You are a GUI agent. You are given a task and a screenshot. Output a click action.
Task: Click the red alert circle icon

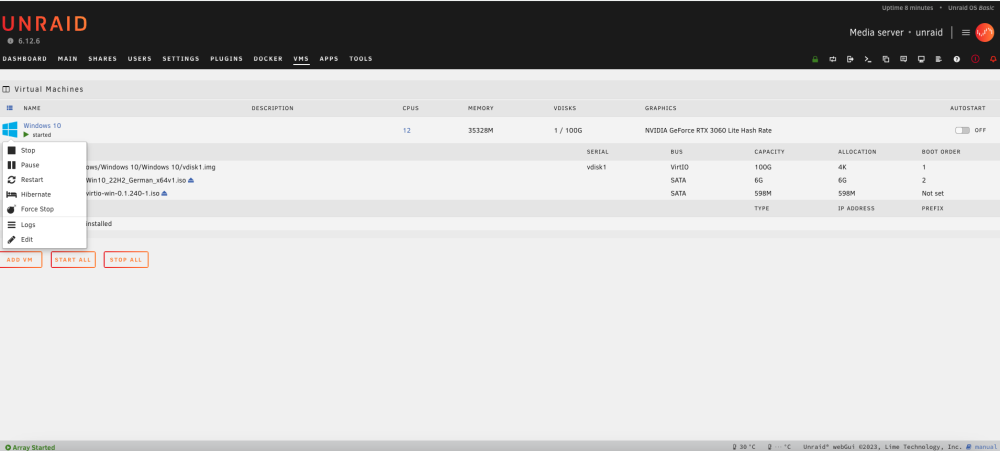(975, 59)
